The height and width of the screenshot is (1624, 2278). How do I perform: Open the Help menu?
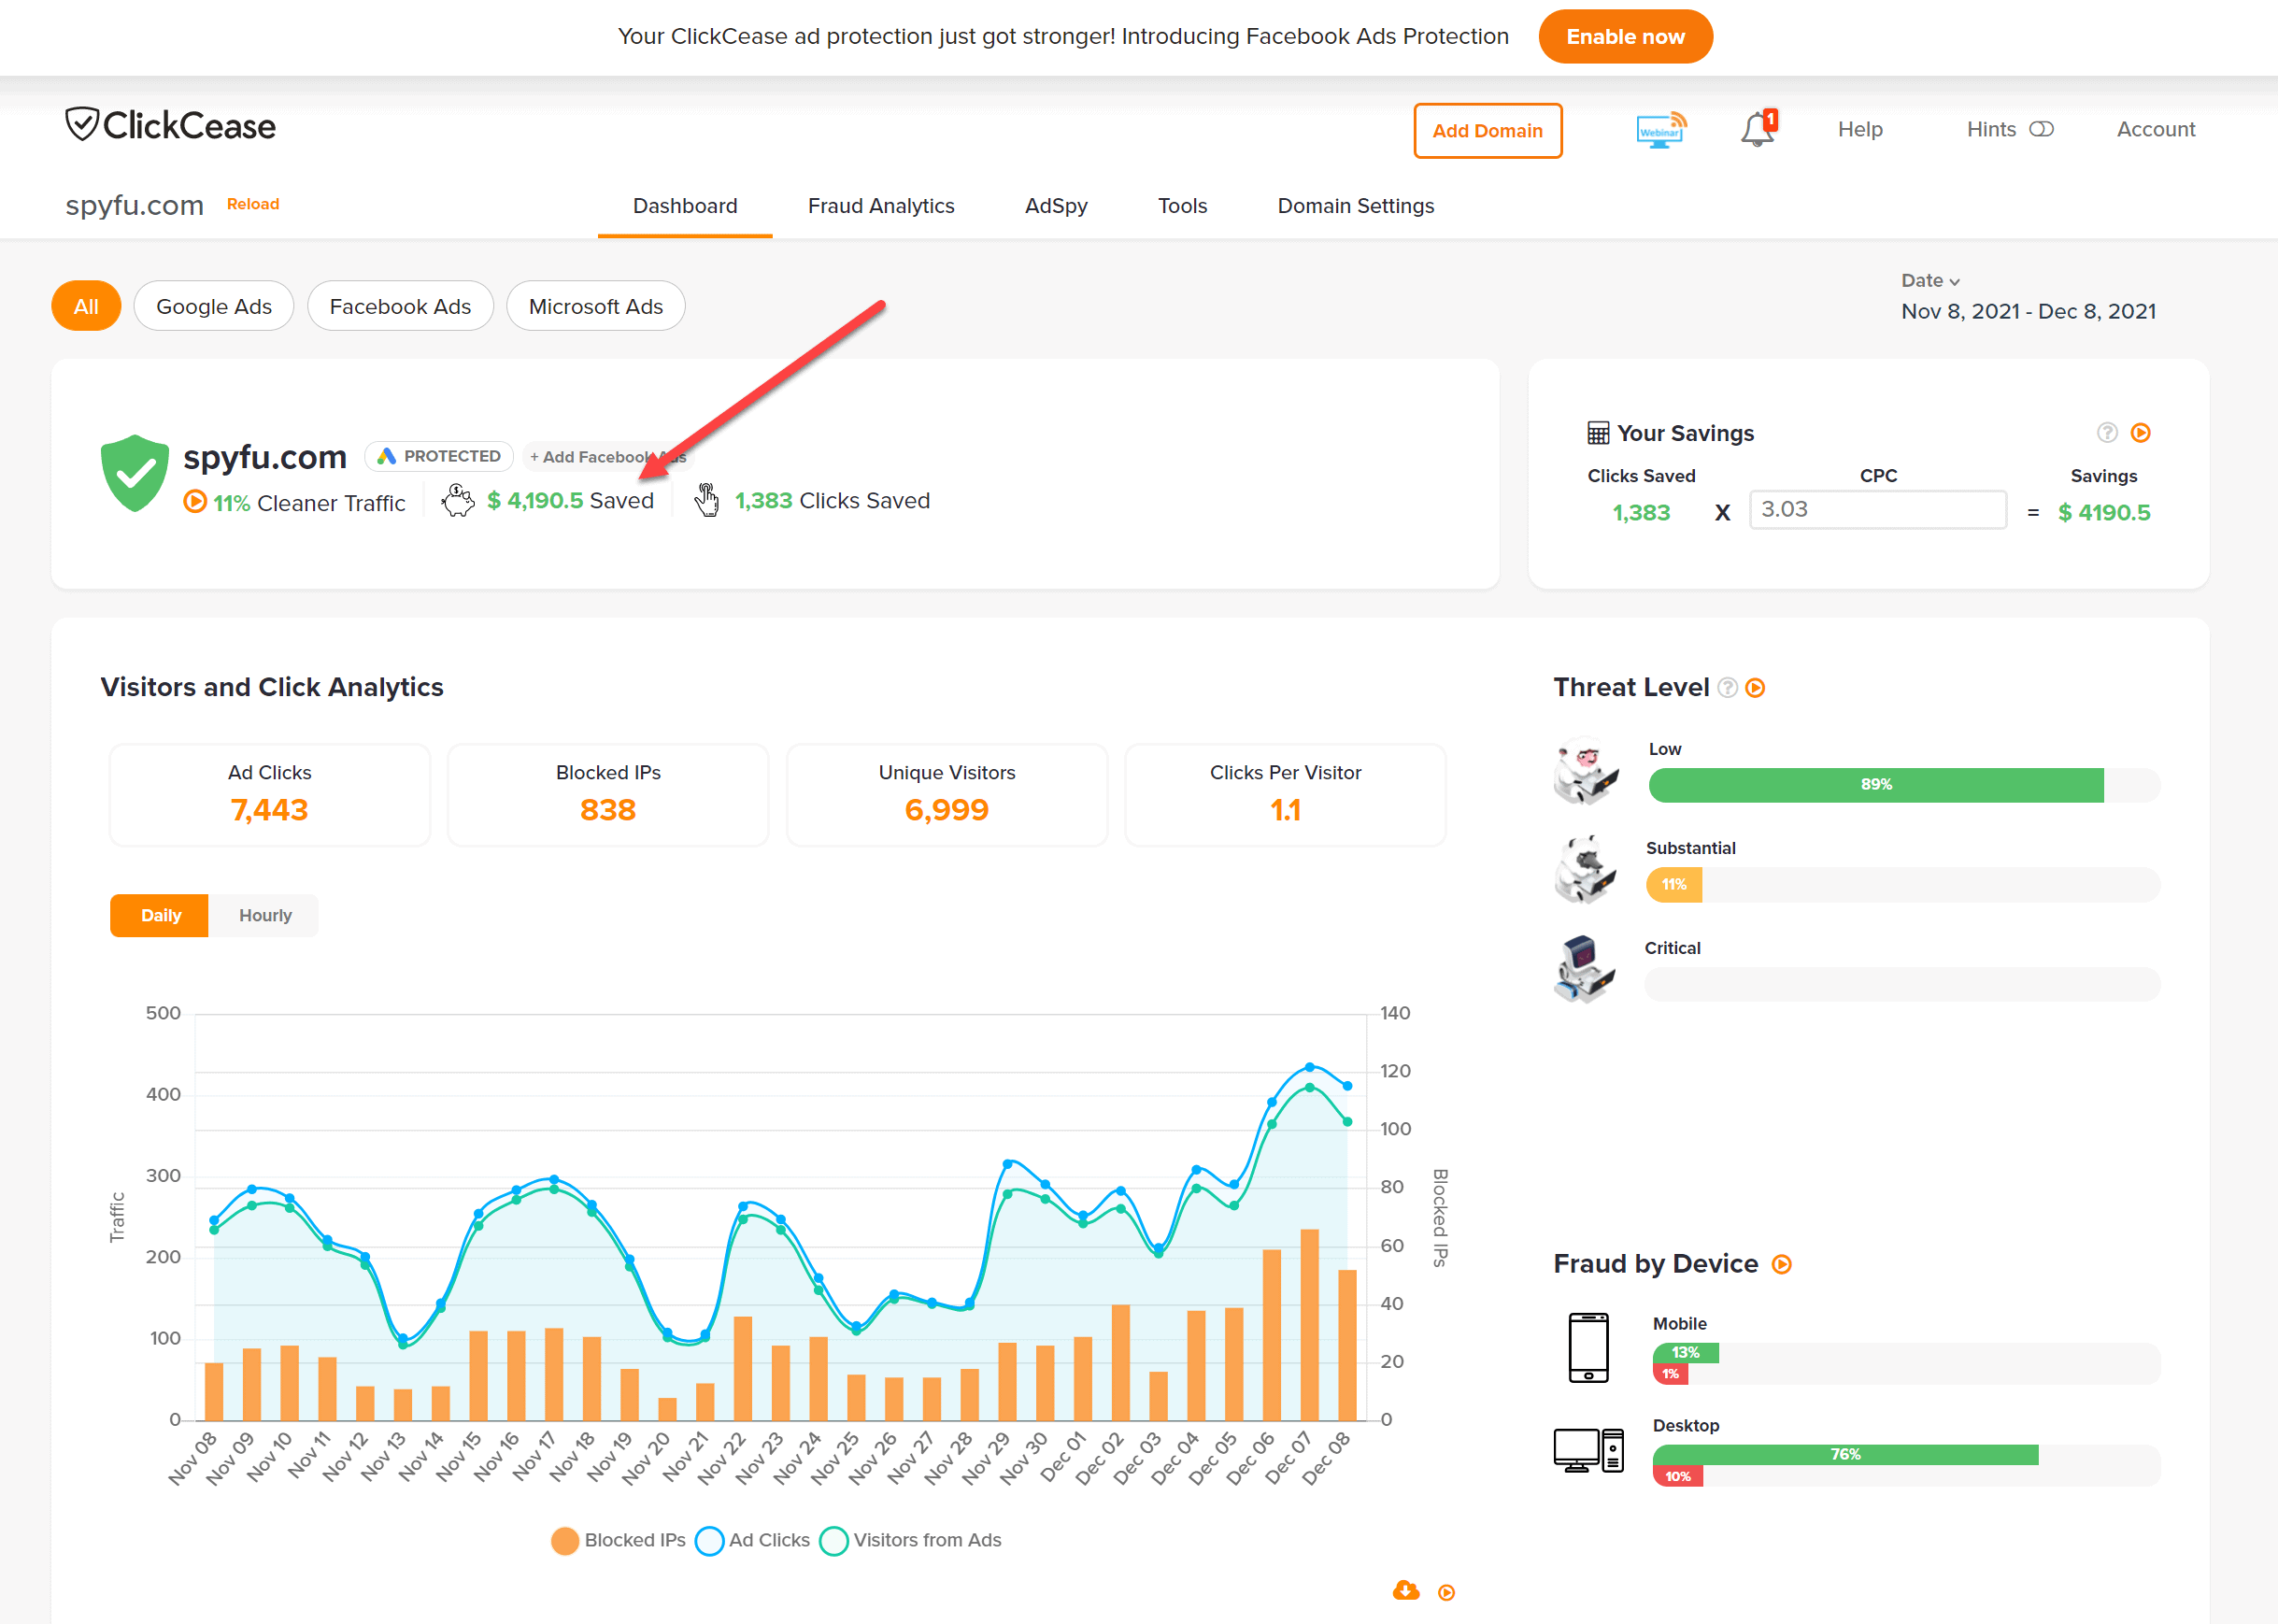point(1860,129)
